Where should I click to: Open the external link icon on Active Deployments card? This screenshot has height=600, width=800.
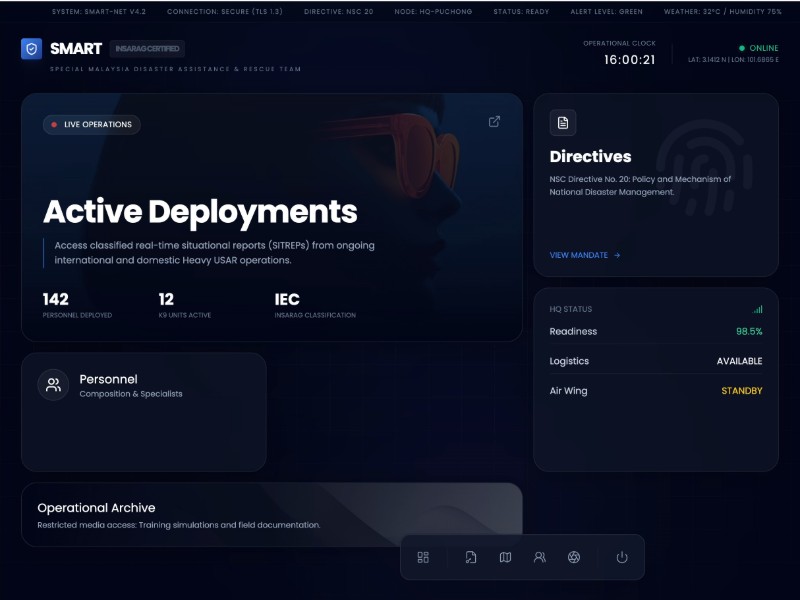494,121
